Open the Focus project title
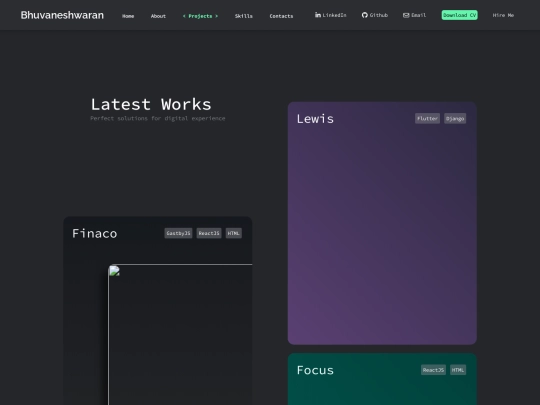The image size is (540, 405). [315, 370]
